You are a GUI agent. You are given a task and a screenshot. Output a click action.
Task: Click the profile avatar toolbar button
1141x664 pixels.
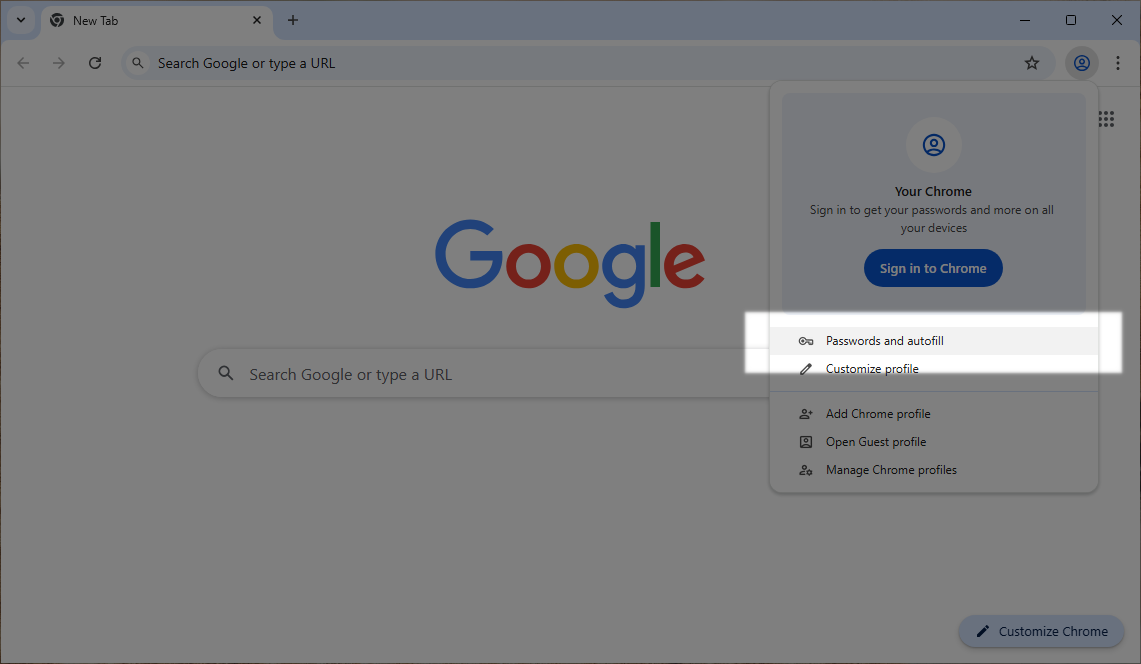(1082, 63)
